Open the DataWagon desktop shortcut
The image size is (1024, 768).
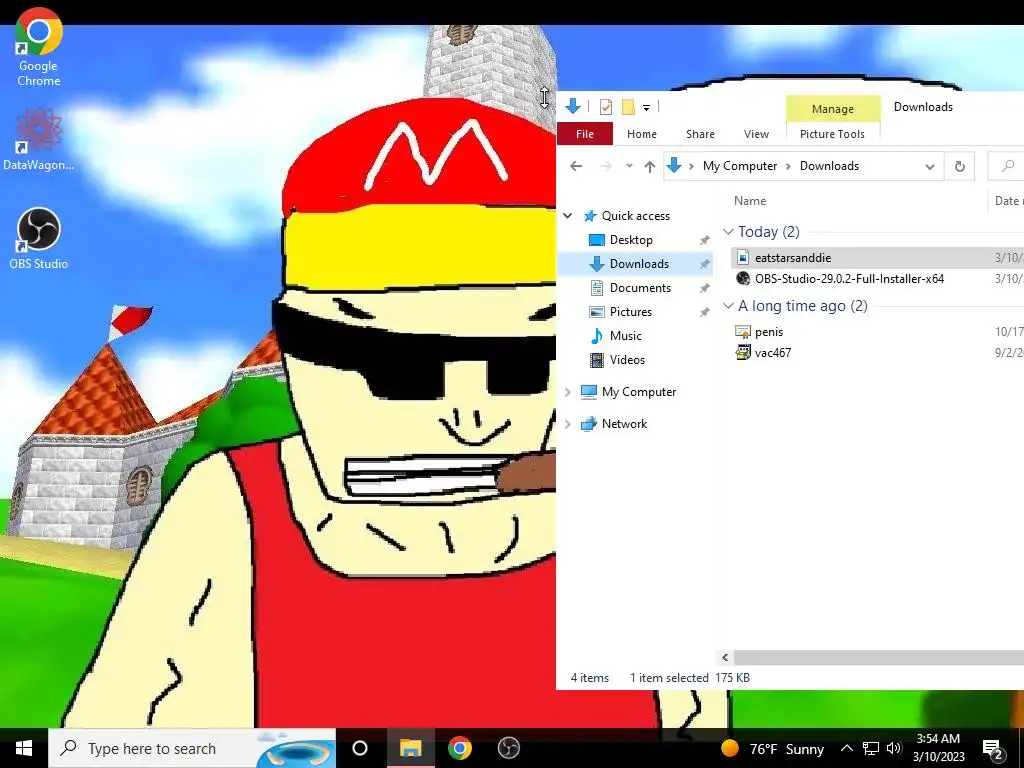[x=39, y=138]
